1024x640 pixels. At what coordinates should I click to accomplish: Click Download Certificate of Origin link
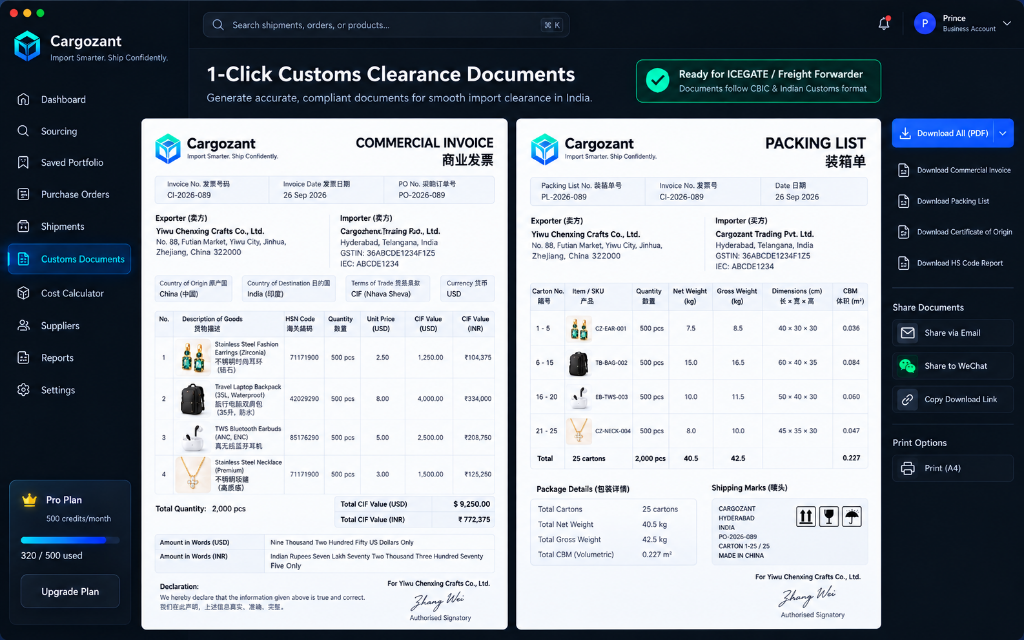[965, 232]
